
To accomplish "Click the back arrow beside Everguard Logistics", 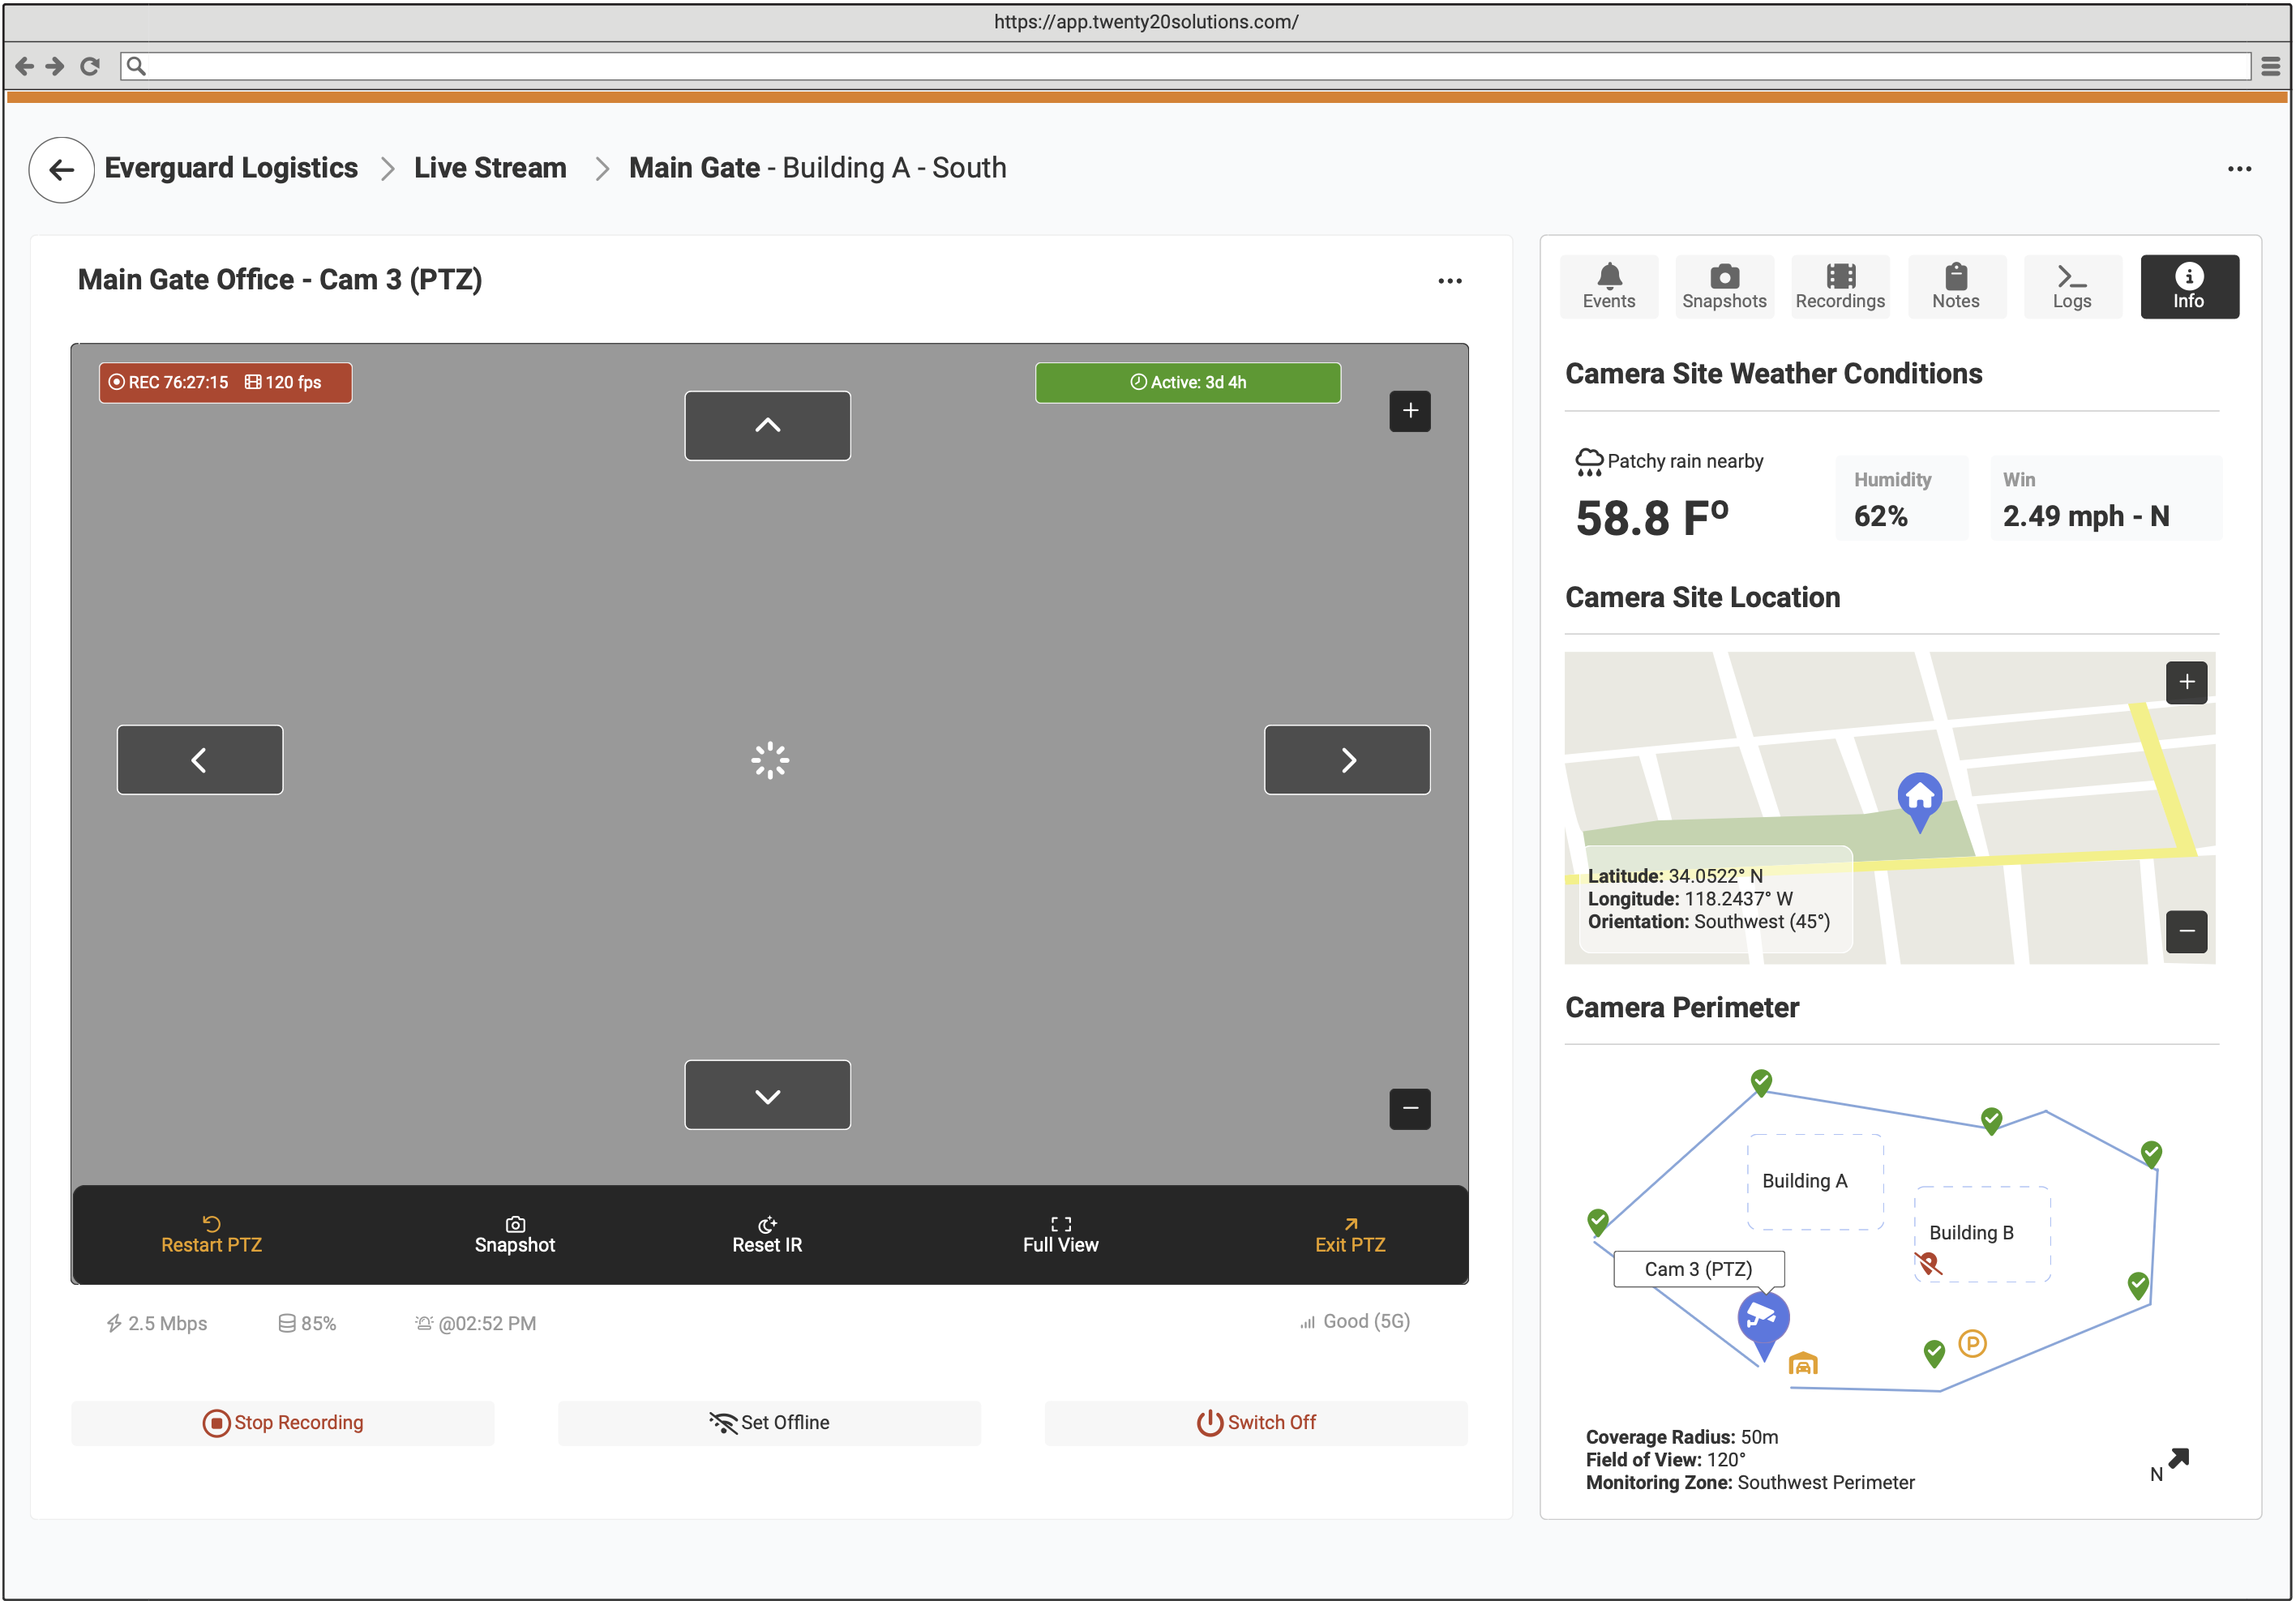I will (x=61, y=169).
